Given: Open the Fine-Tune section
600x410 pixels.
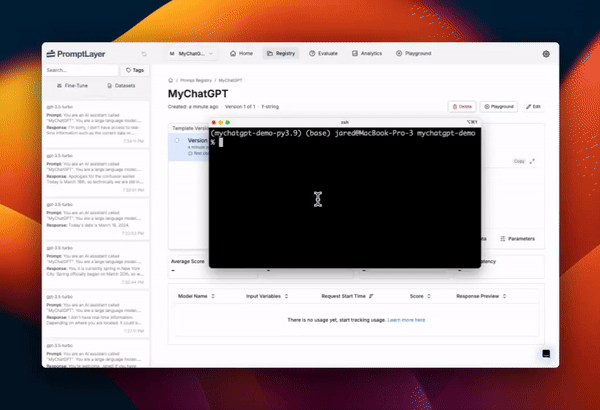Looking at the screenshot, I should pyautogui.click(x=72, y=85).
